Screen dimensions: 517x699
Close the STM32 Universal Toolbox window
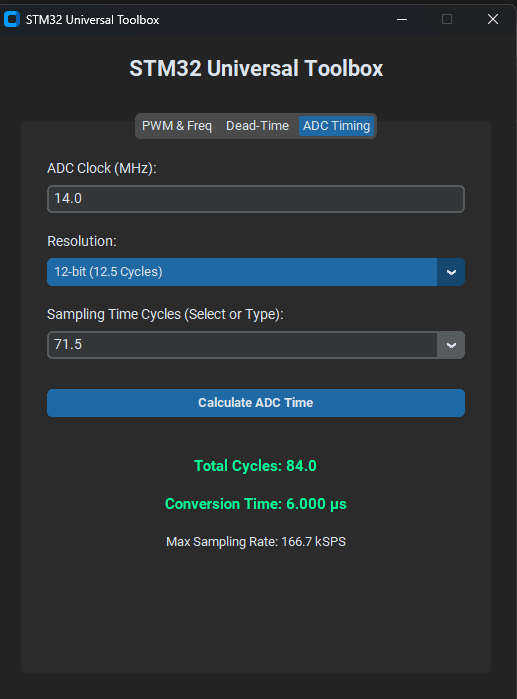[492, 19]
